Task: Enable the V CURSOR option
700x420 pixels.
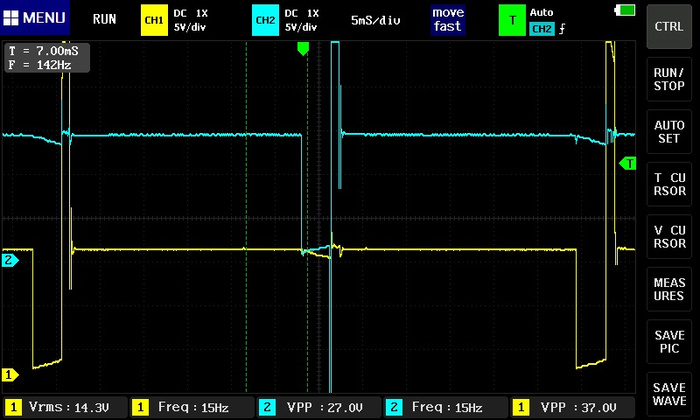Action: [x=669, y=234]
